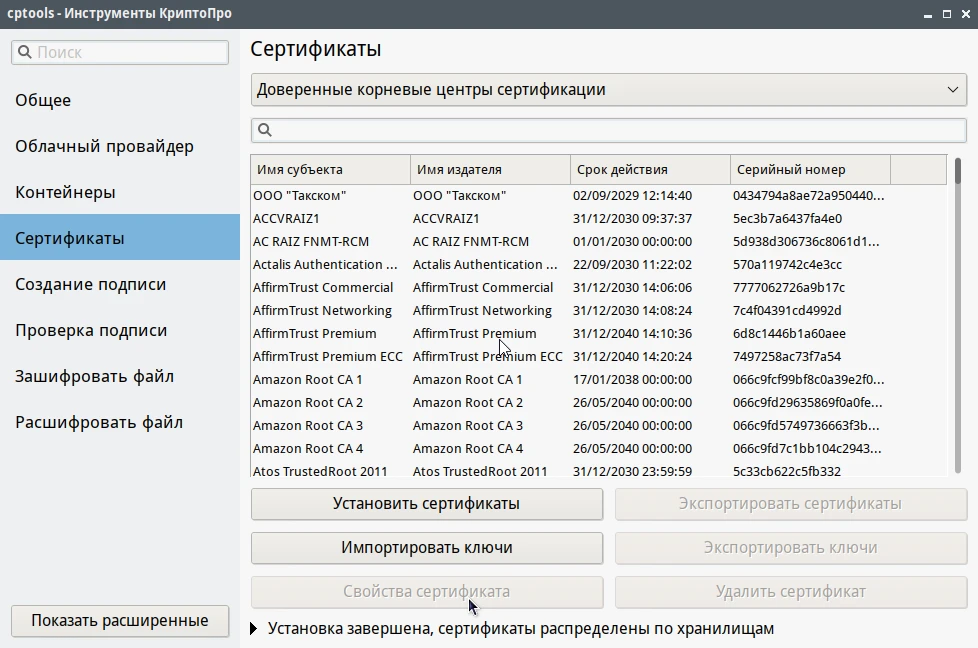Click expiry date 22/09/2030 11:22:02

click(x=632, y=265)
